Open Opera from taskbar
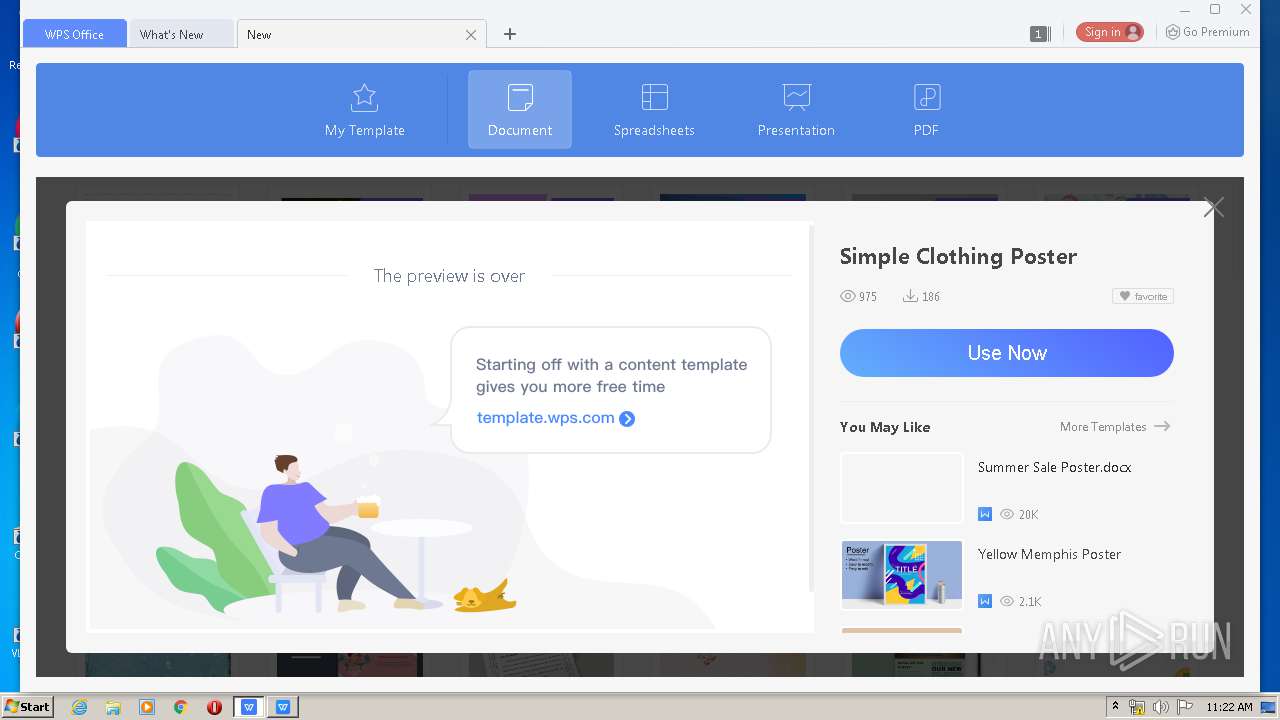The height and width of the screenshot is (720, 1280). (x=214, y=707)
